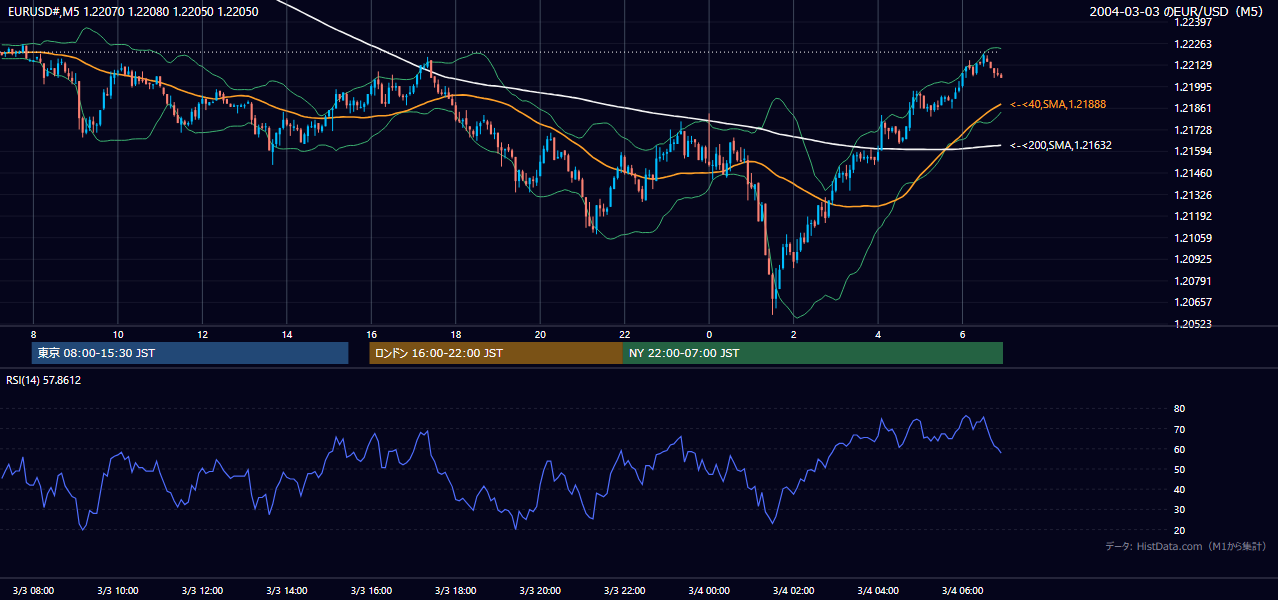Viewport: 1278px width, 600px height.
Task: Click the London 16:00-22:00 JST session bar
Action: (x=496, y=353)
